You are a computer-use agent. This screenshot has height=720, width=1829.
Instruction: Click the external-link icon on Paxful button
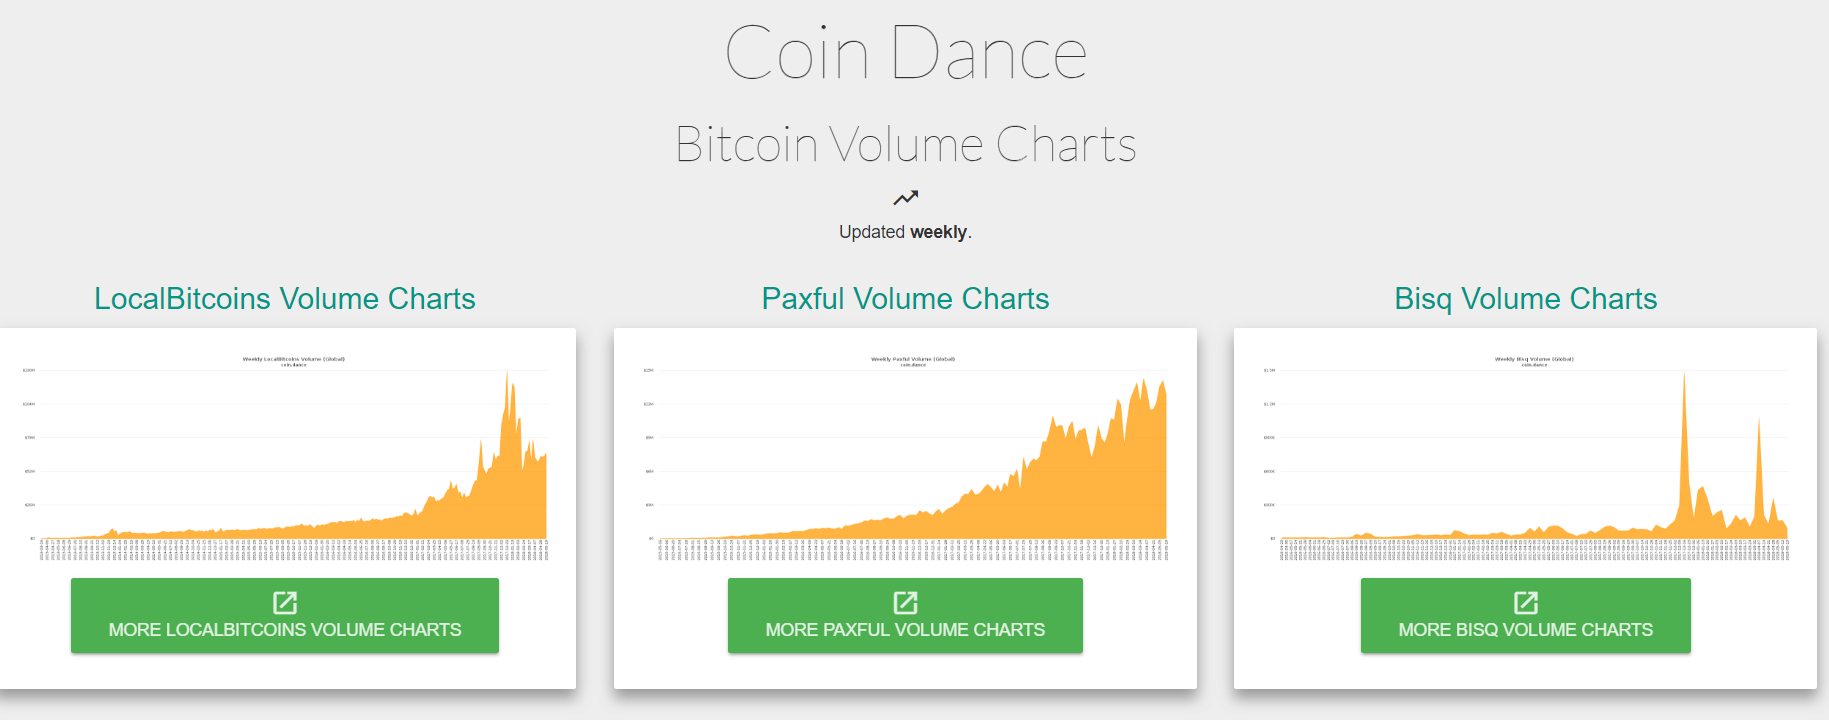[x=905, y=603]
